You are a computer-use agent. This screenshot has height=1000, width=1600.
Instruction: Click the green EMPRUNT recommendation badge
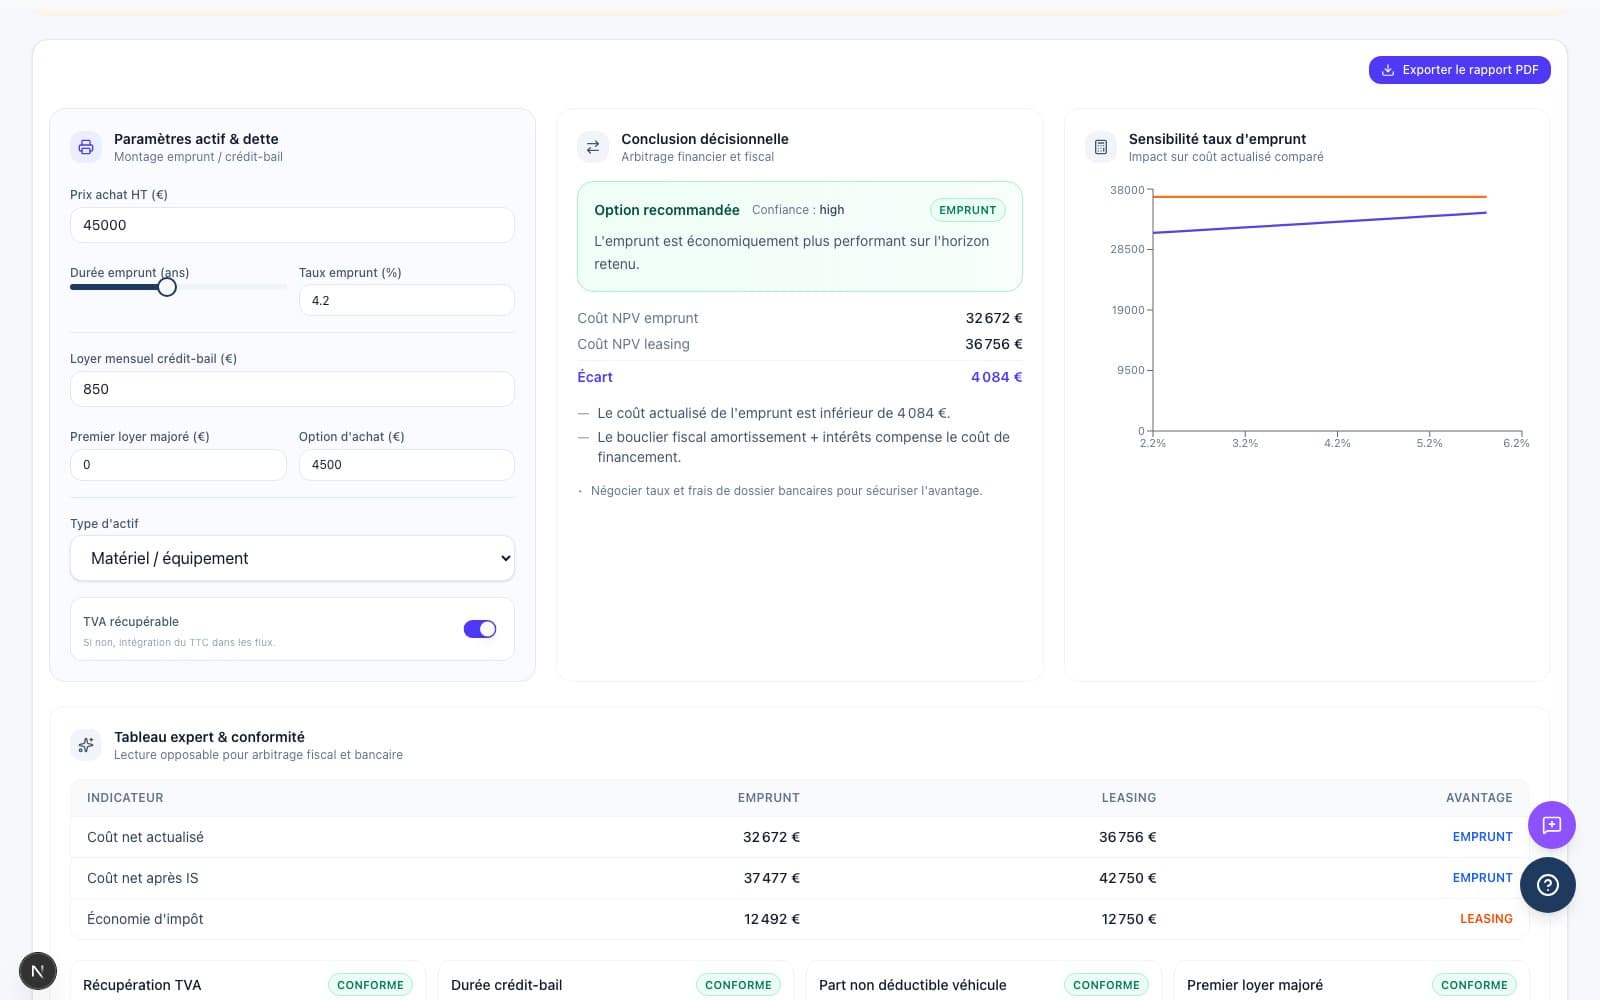[x=967, y=210]
